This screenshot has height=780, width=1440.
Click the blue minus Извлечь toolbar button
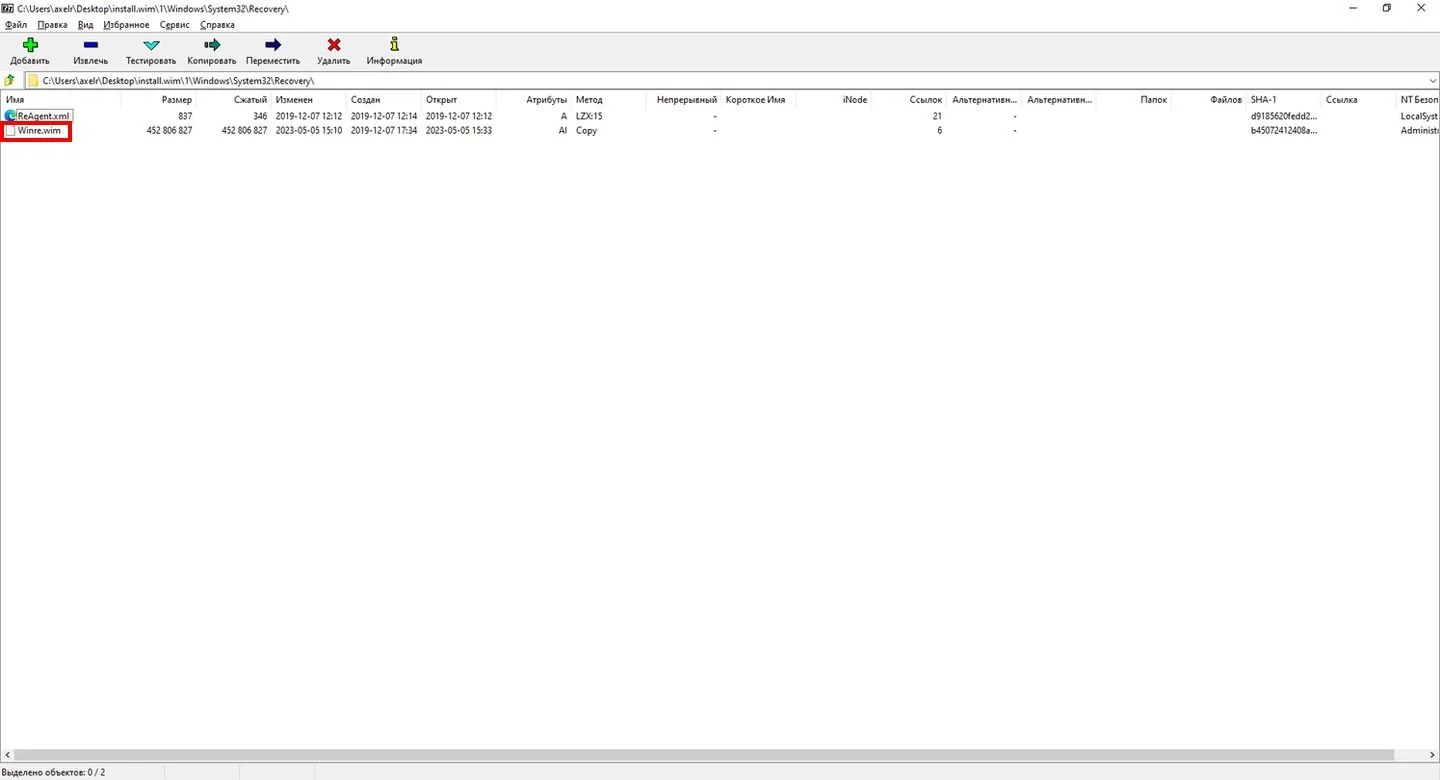point(90,52)
